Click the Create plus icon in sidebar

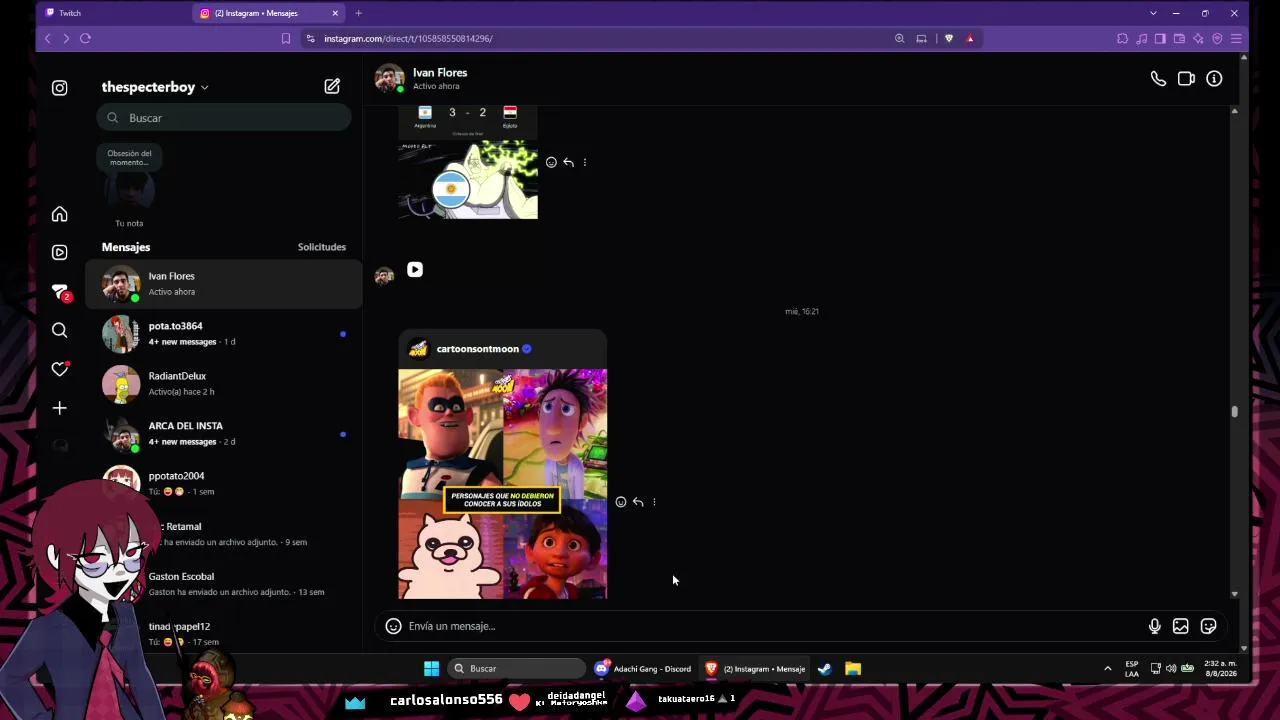pyautogui.click(x=60, y=408)
